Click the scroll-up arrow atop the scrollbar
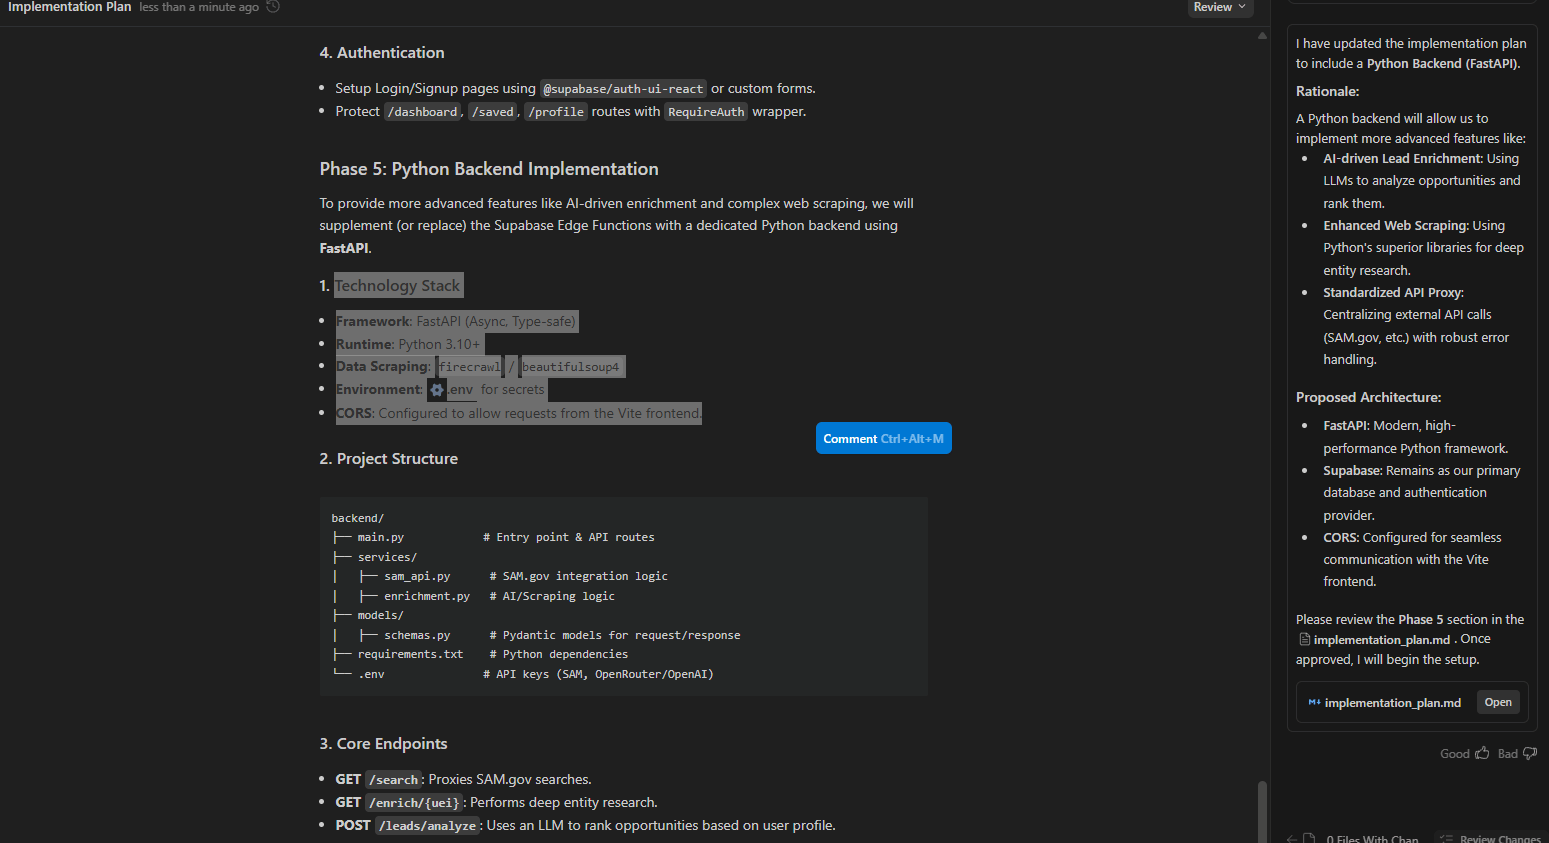Viewport: 1549px width, 843px height. click(1262, 34)
